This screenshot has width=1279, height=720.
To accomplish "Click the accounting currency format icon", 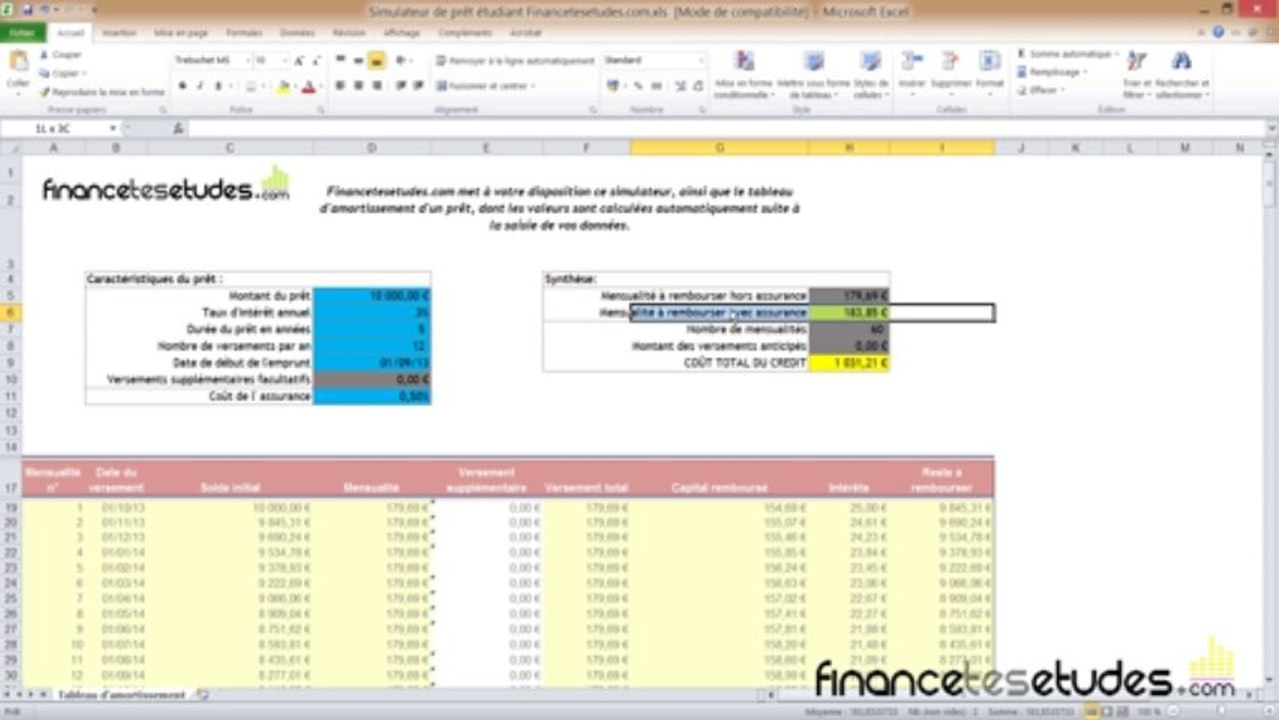I will (612, 86).
